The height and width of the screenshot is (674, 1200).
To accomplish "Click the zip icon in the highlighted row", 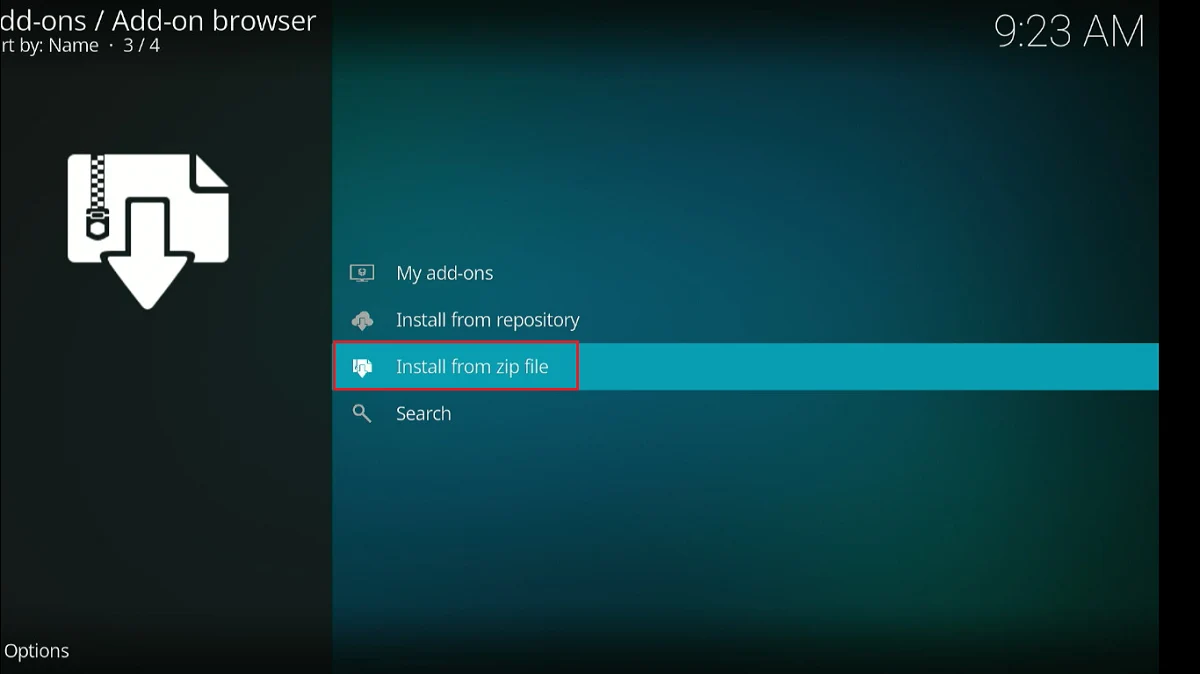I will click(362, 367).
